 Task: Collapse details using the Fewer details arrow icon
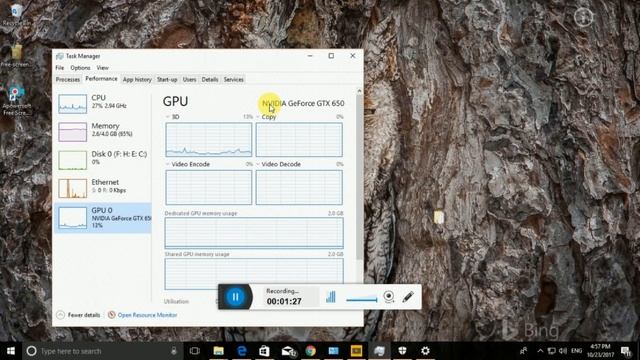[60, 315]
